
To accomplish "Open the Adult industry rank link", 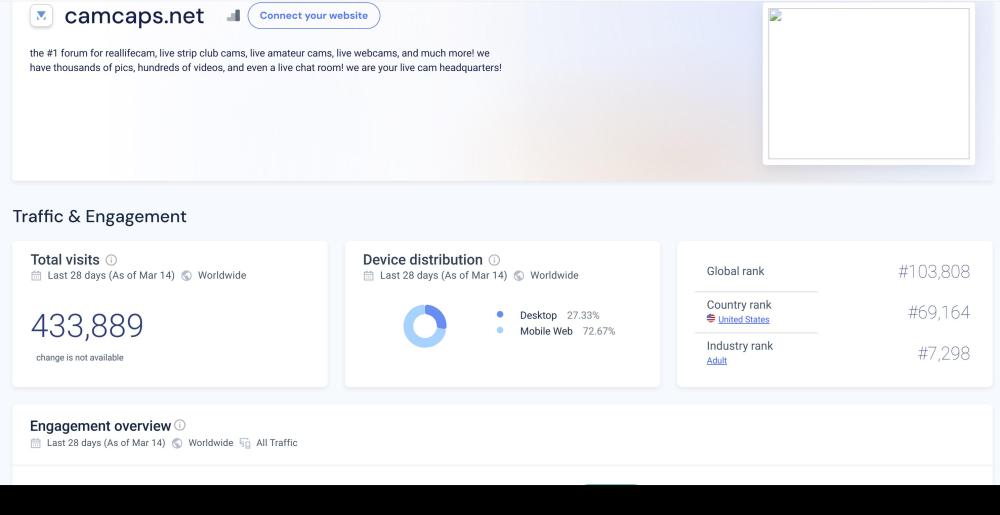I will click(716, 361).
